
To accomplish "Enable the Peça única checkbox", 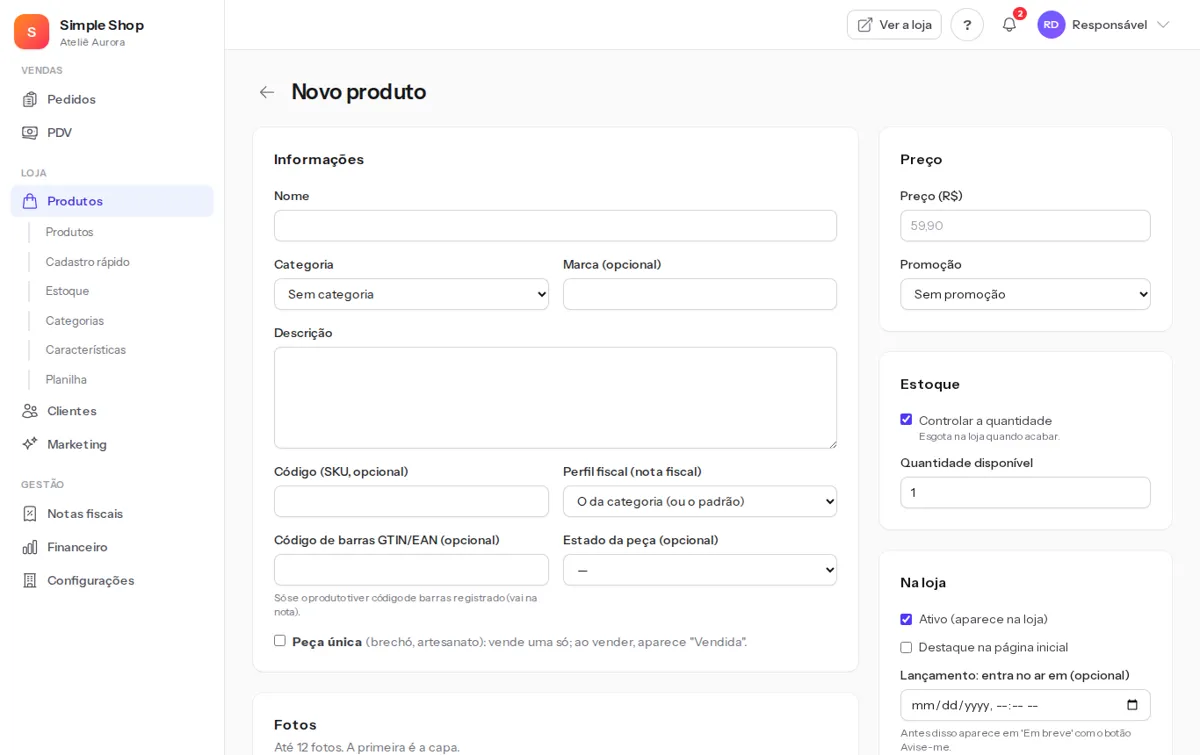I will 280,641.
